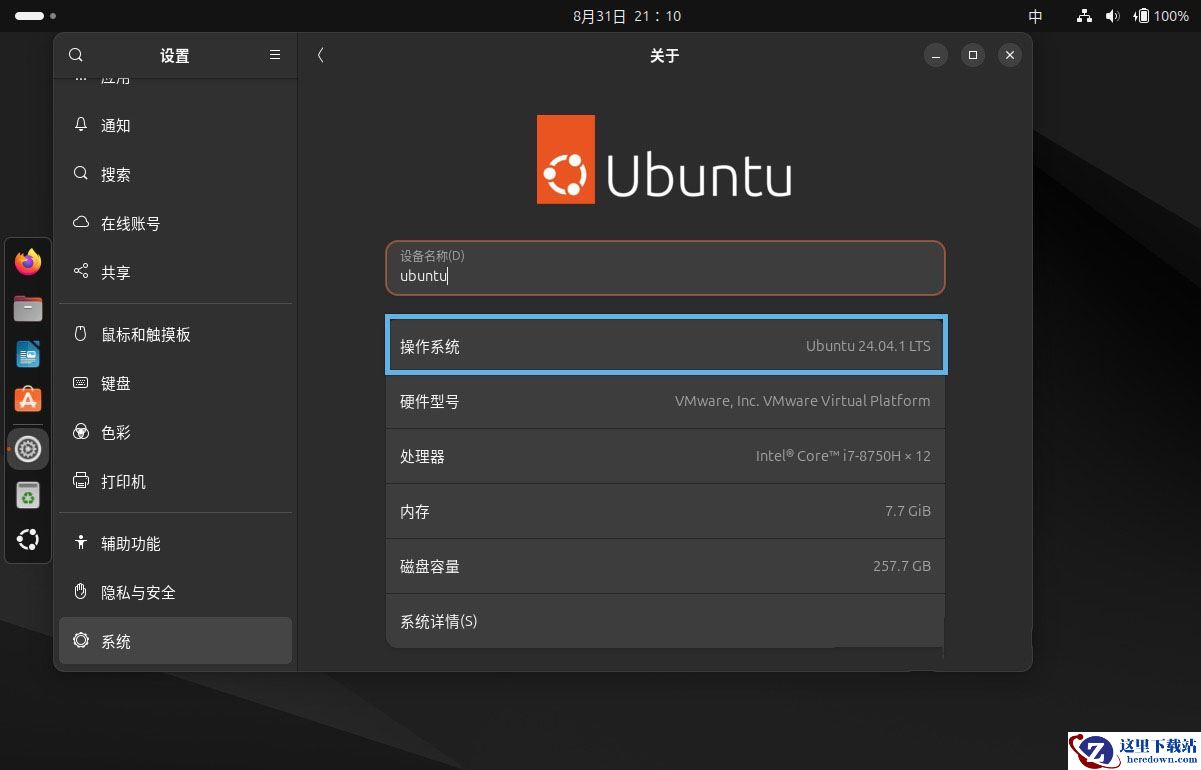Viewport: 1201px width, 770px height.
Task: Show applications via Ubuntu logo in dock
Action: point(28,540)
